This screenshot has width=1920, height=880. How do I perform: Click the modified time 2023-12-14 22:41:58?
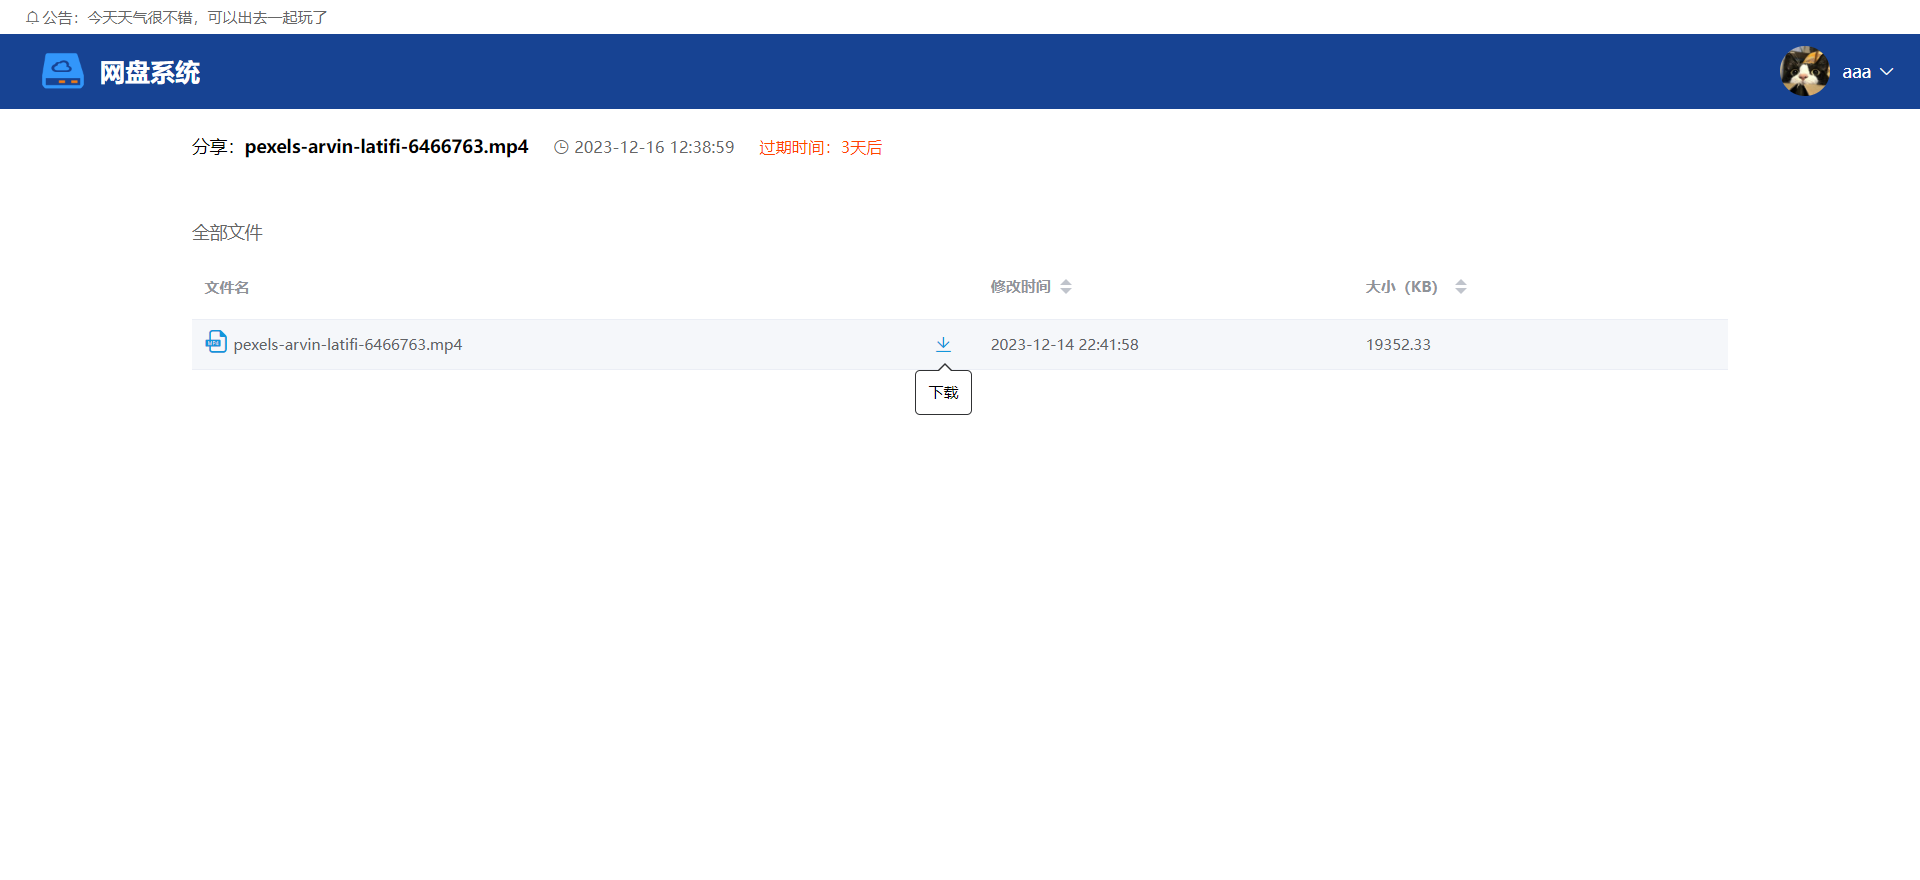click(x=1065, y=345)
